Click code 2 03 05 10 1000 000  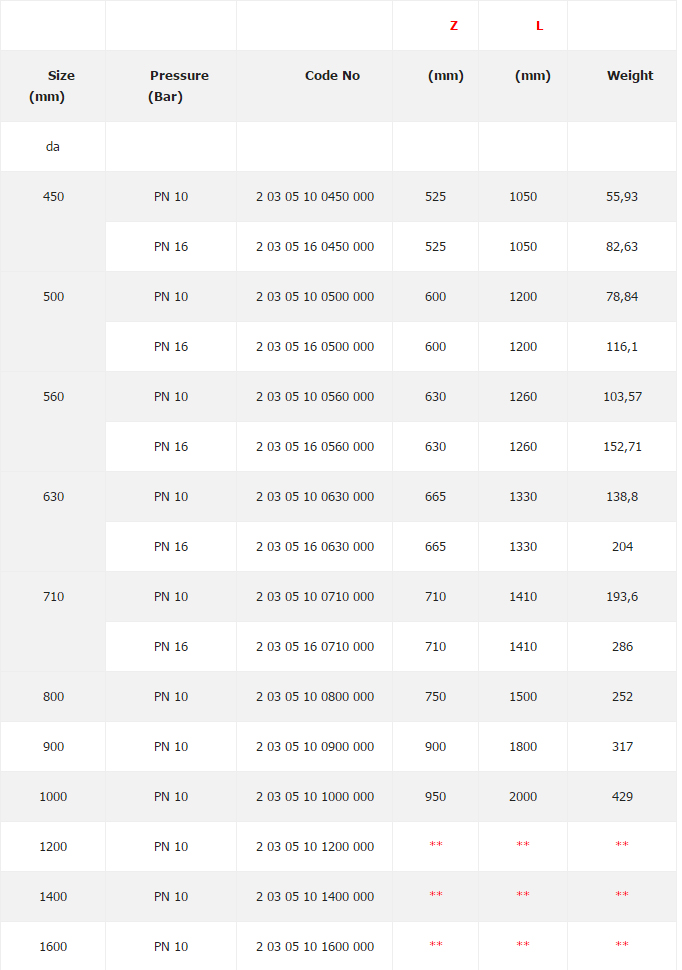(315, 797)
